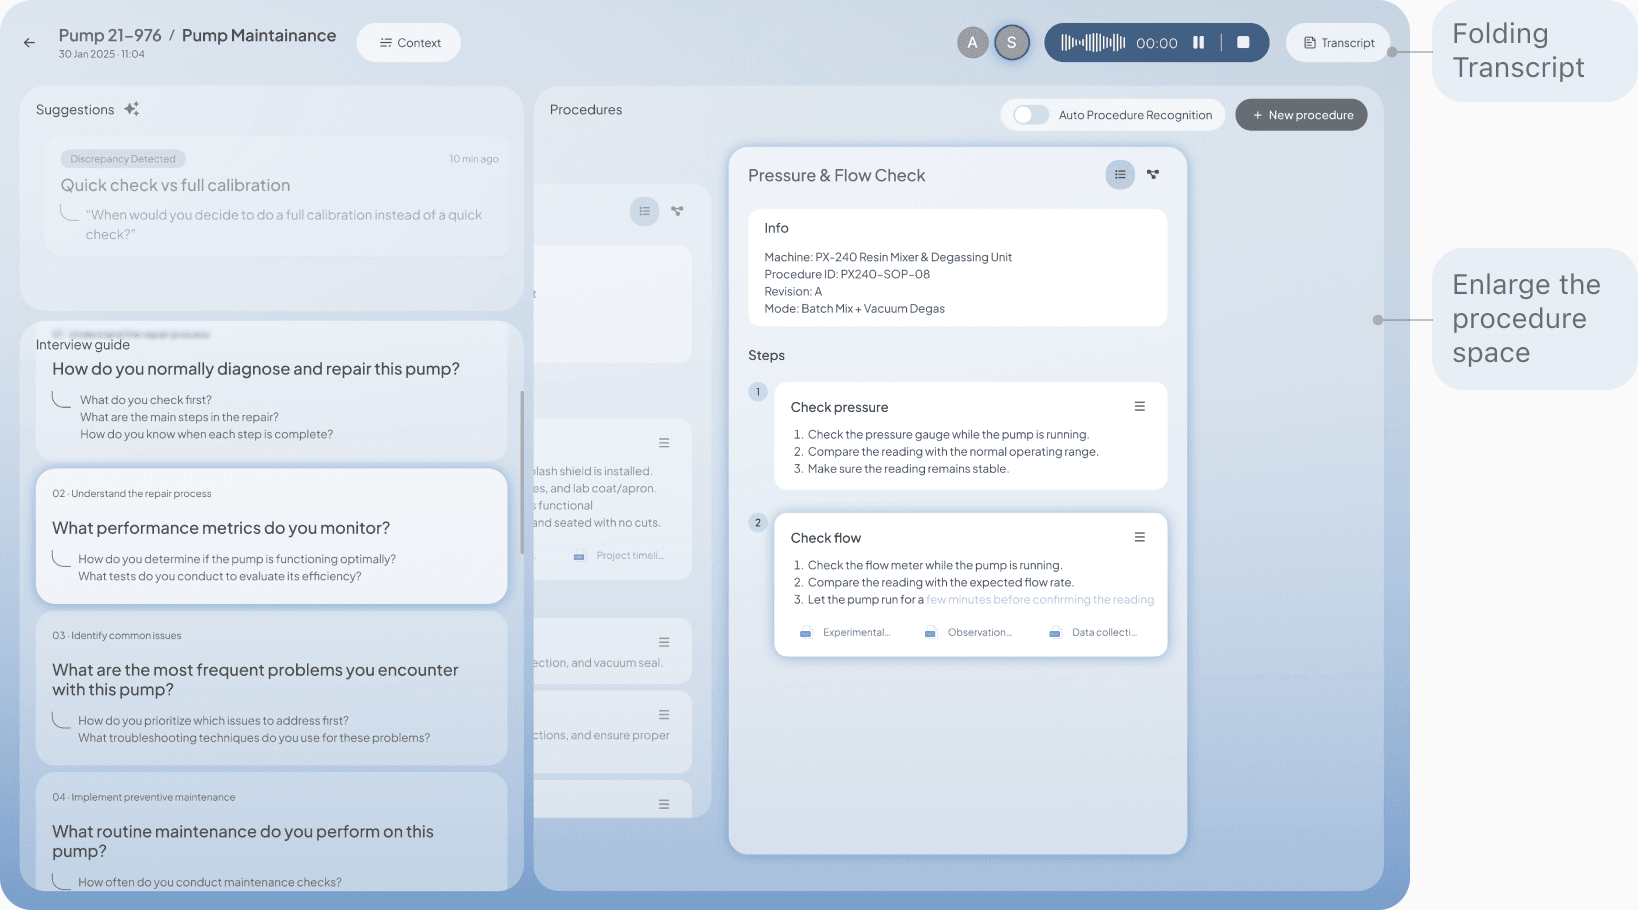Viewport: 1638px width, 910px height.
Task: Stop the recording
Action: click(x=1243, y=43)
